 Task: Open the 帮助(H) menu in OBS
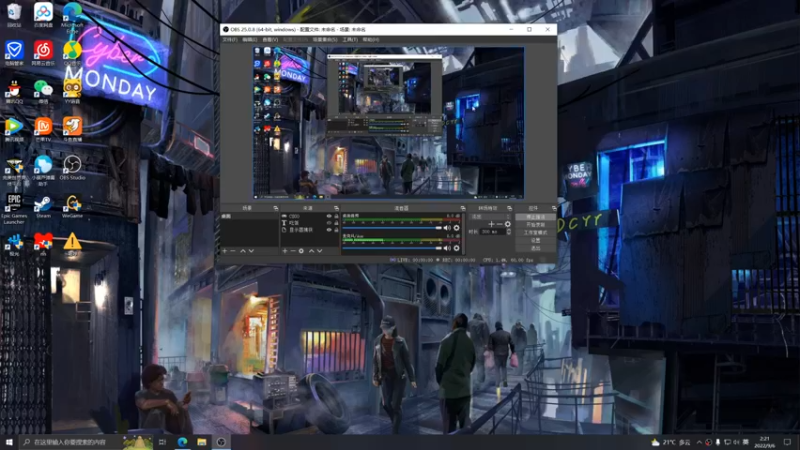(x=371, y=39)
